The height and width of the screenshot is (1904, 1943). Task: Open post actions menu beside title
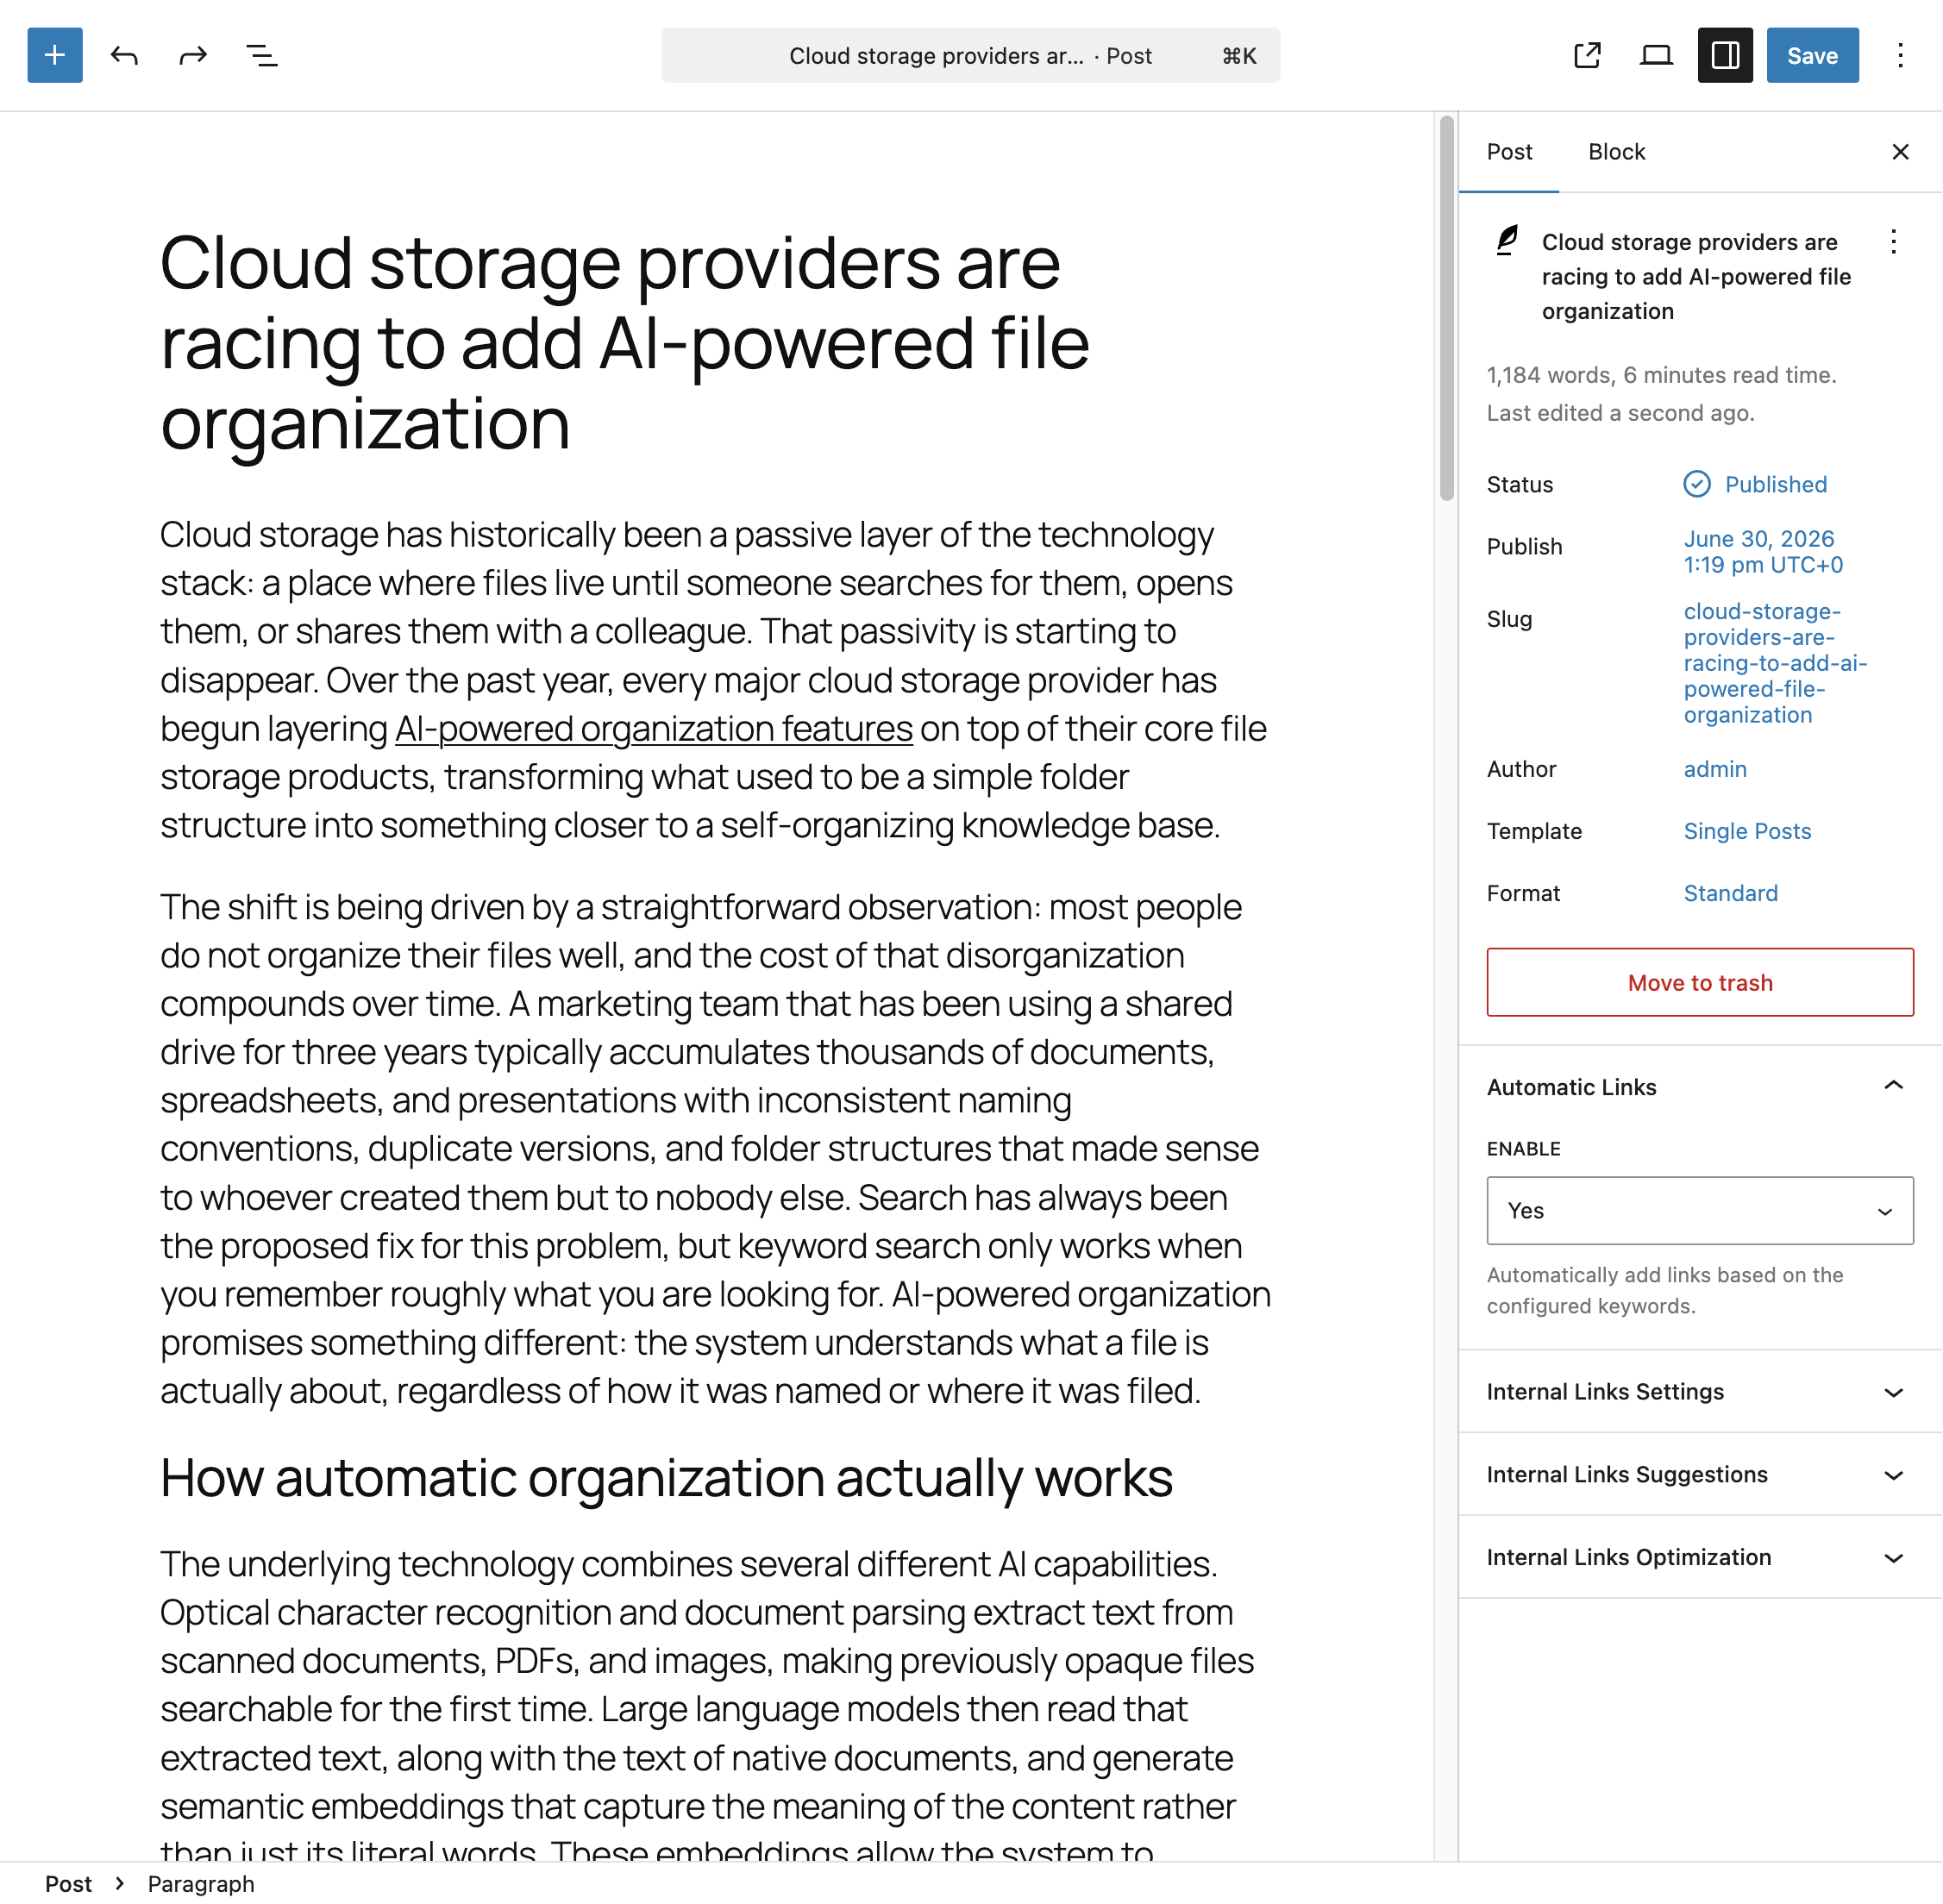point(1893,242)
